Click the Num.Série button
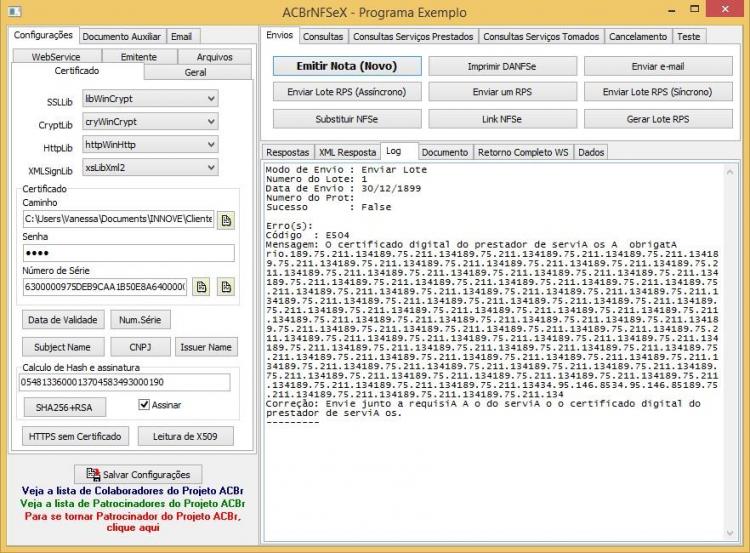 140,320
